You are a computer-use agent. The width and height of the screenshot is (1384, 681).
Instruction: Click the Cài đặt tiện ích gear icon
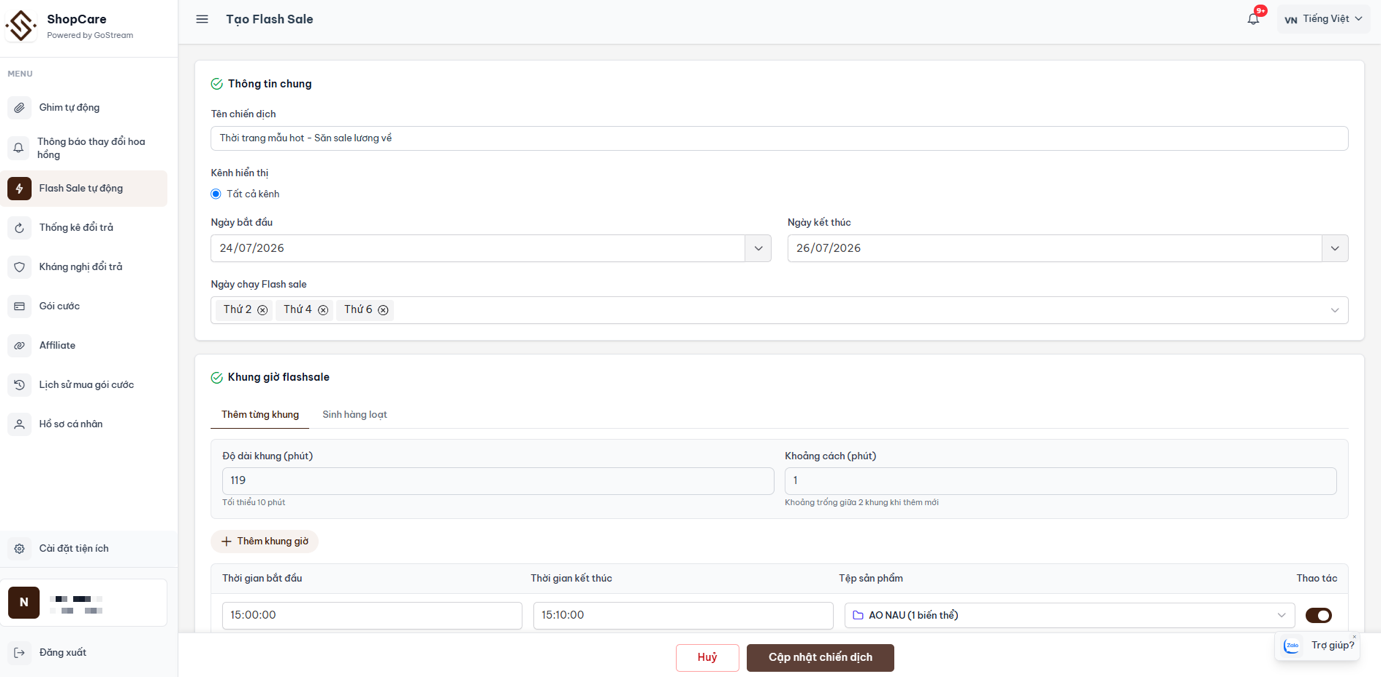click(19, 549)
